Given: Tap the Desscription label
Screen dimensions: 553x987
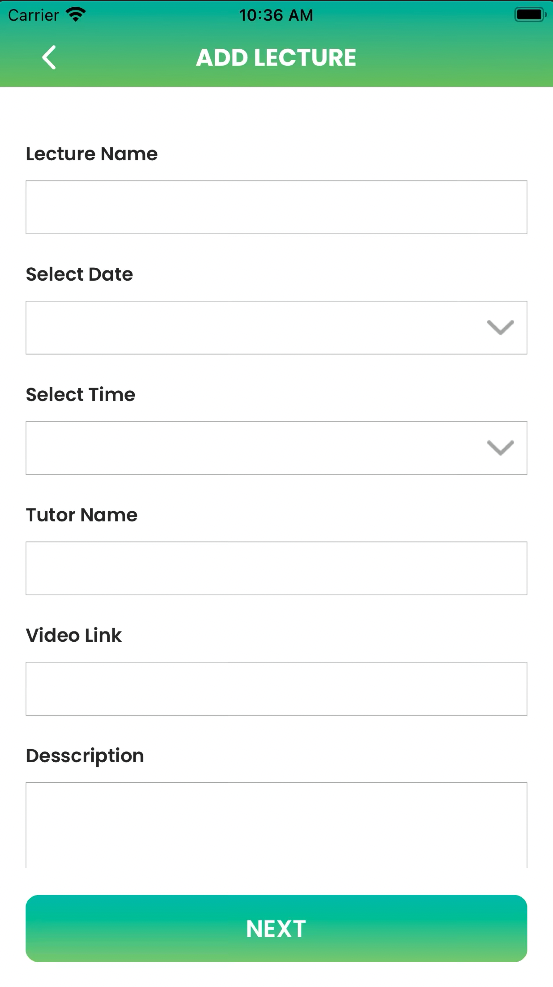Looking at the screenshot, I should [x=85, y=755].
